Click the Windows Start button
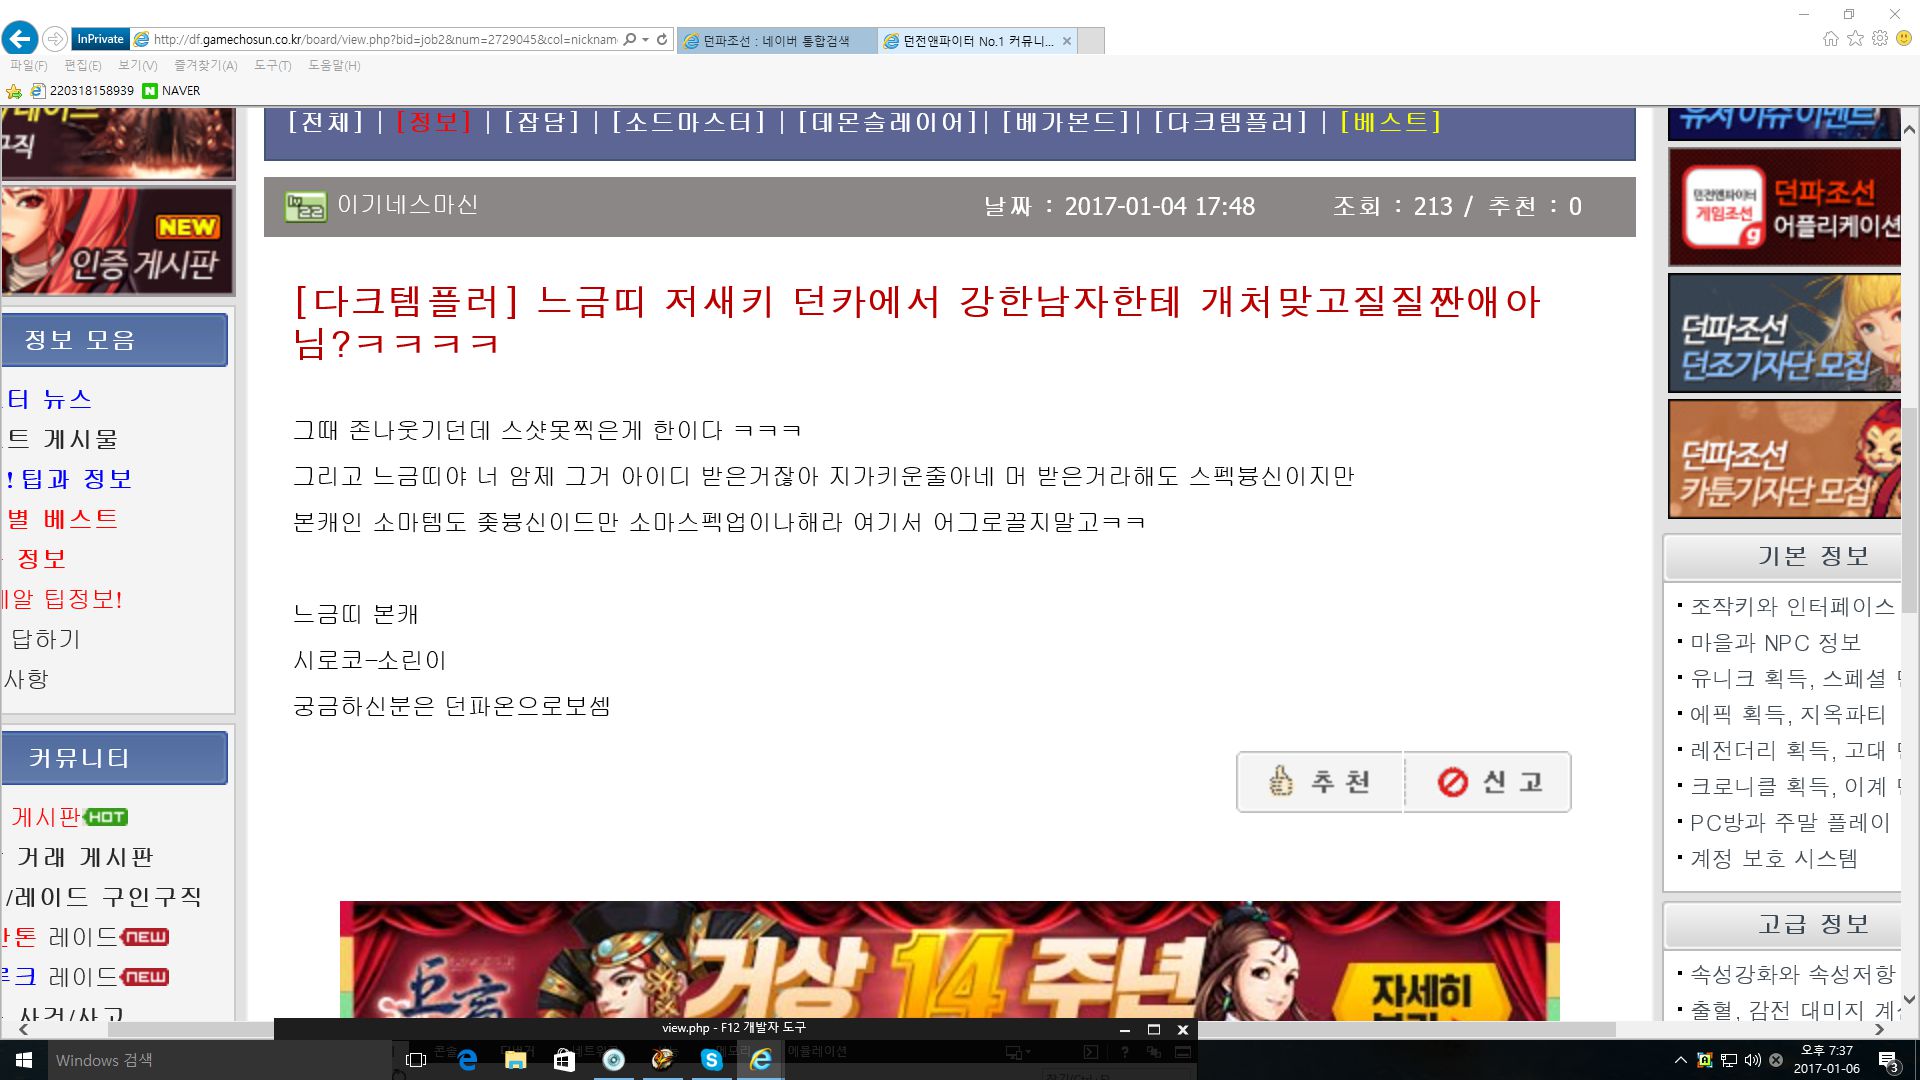This screenshot has width=1920, height=1080. tap(24, 1060)
